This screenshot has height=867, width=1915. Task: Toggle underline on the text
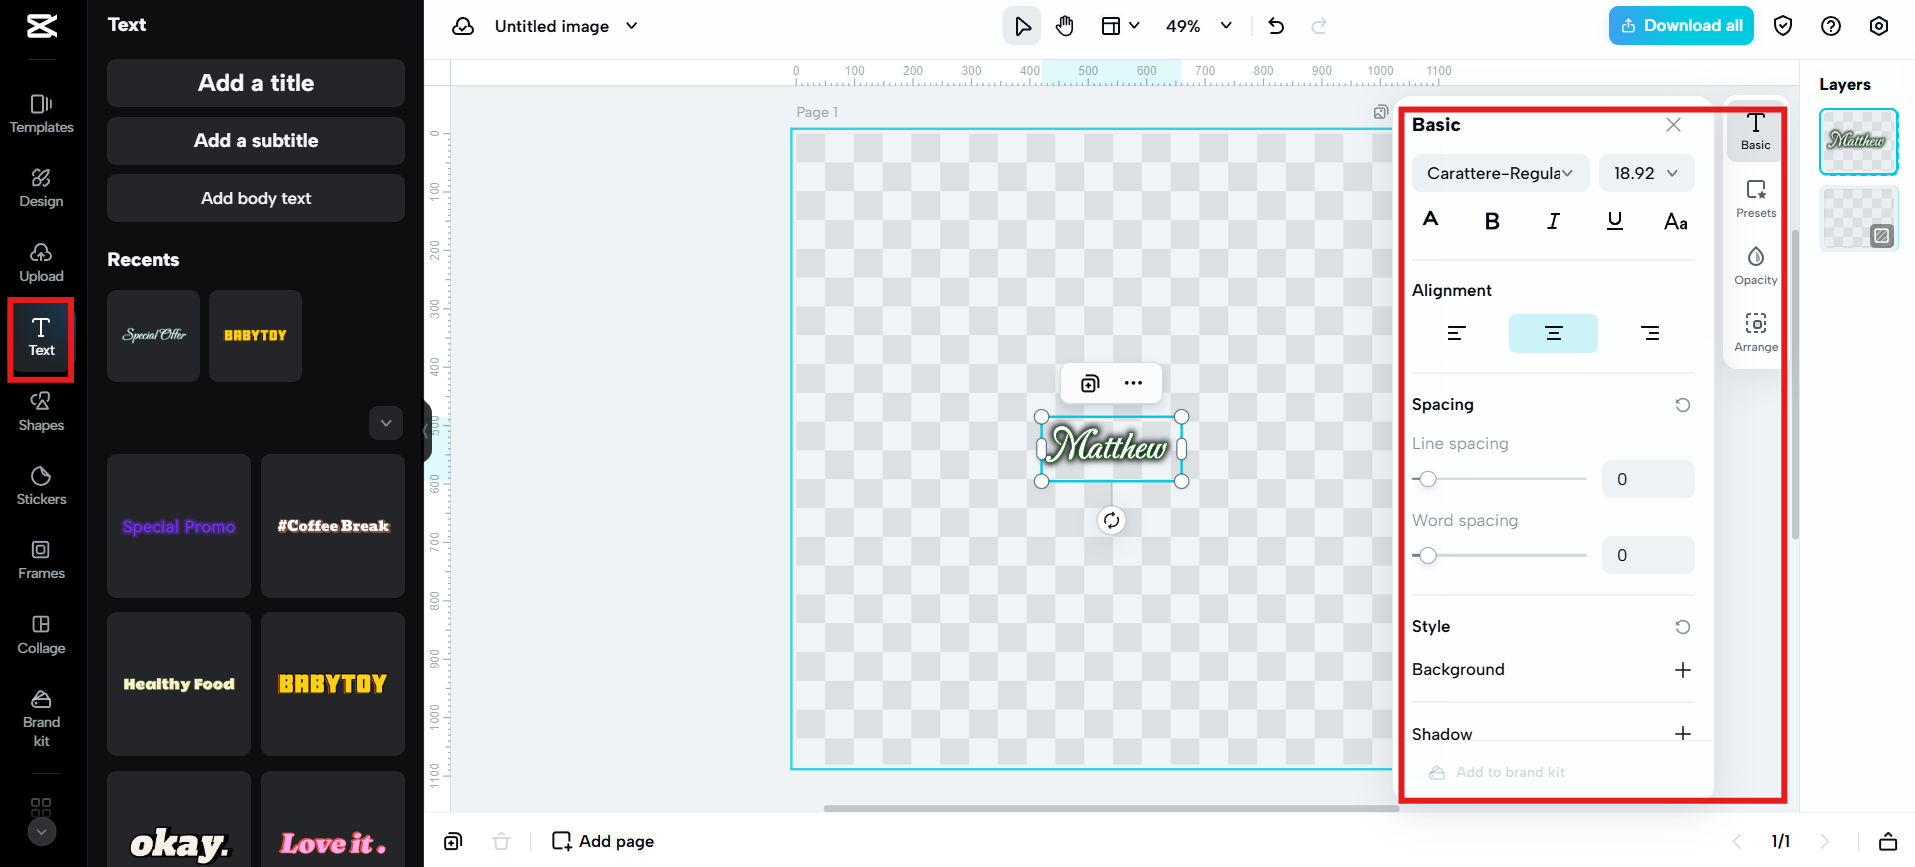1614,221
